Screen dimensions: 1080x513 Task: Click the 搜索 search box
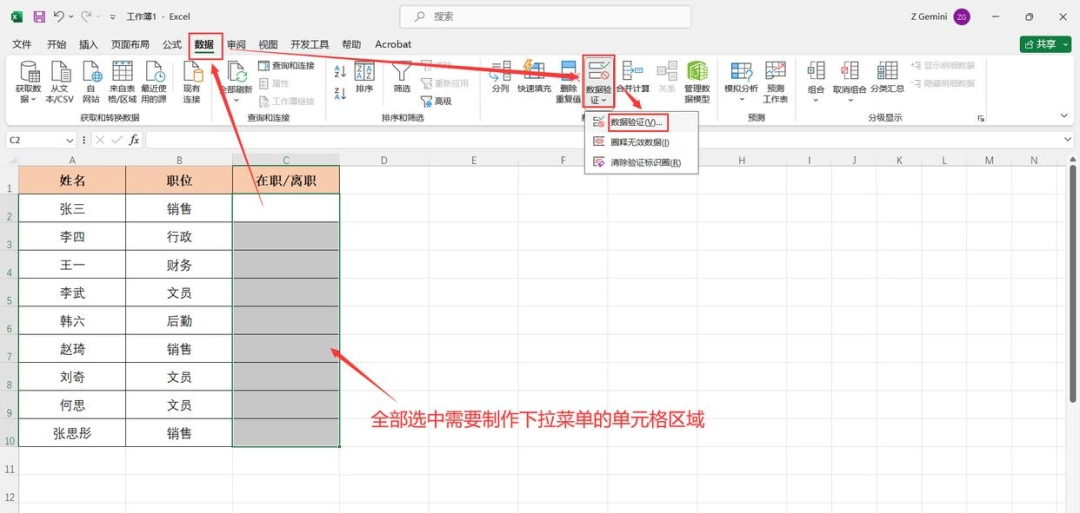545,17
